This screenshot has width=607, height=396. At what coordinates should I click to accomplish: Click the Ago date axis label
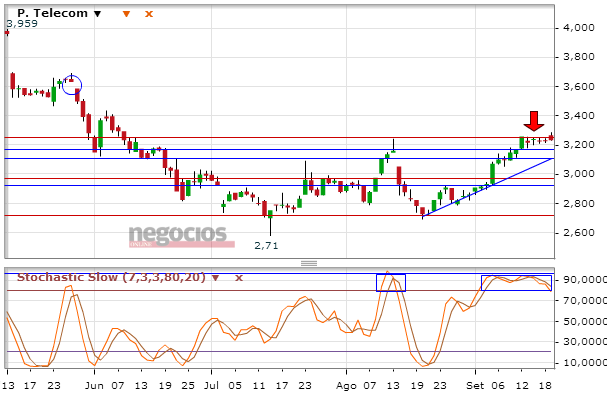coord(346,386)
